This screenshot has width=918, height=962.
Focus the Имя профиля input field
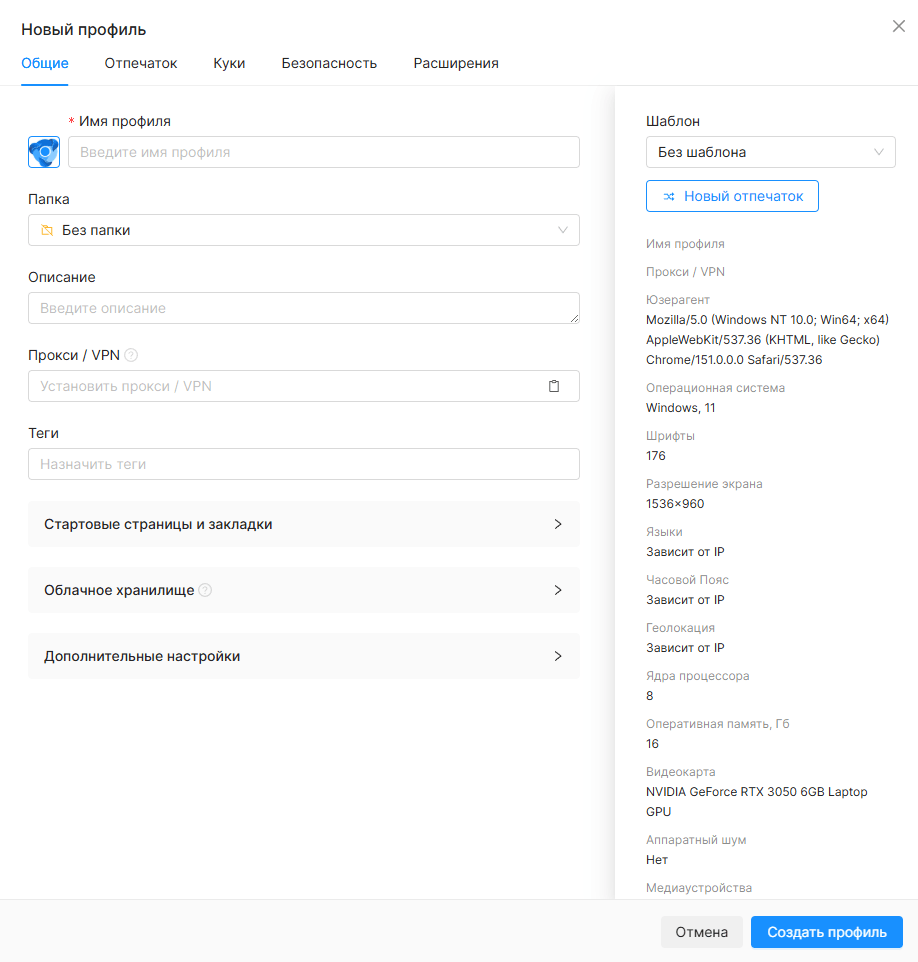pos(323,152)
